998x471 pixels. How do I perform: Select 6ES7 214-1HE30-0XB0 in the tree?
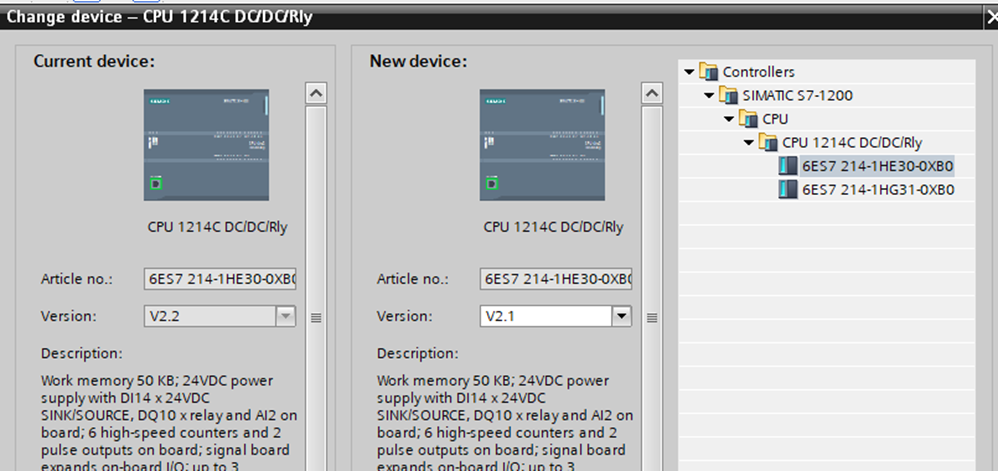pyautogui.click(x=878, y=166)
